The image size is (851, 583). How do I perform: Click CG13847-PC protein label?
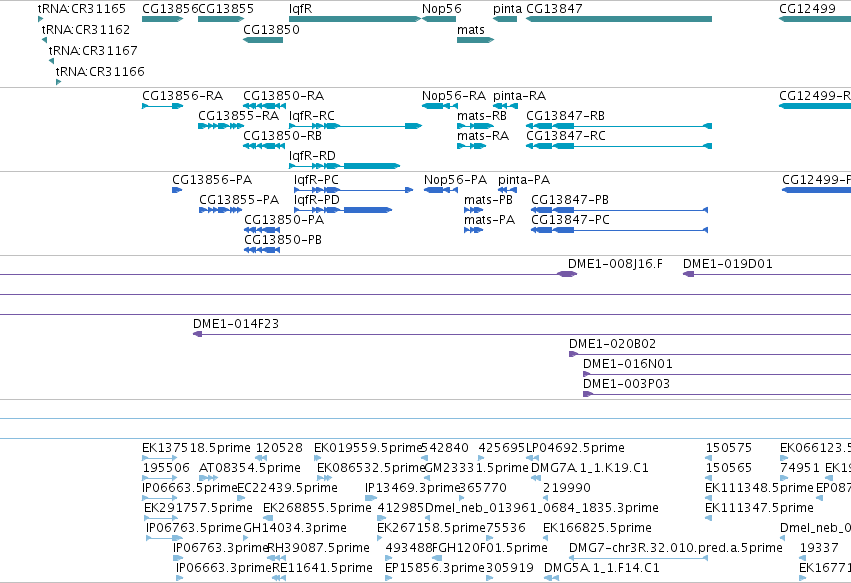(570, 220)
